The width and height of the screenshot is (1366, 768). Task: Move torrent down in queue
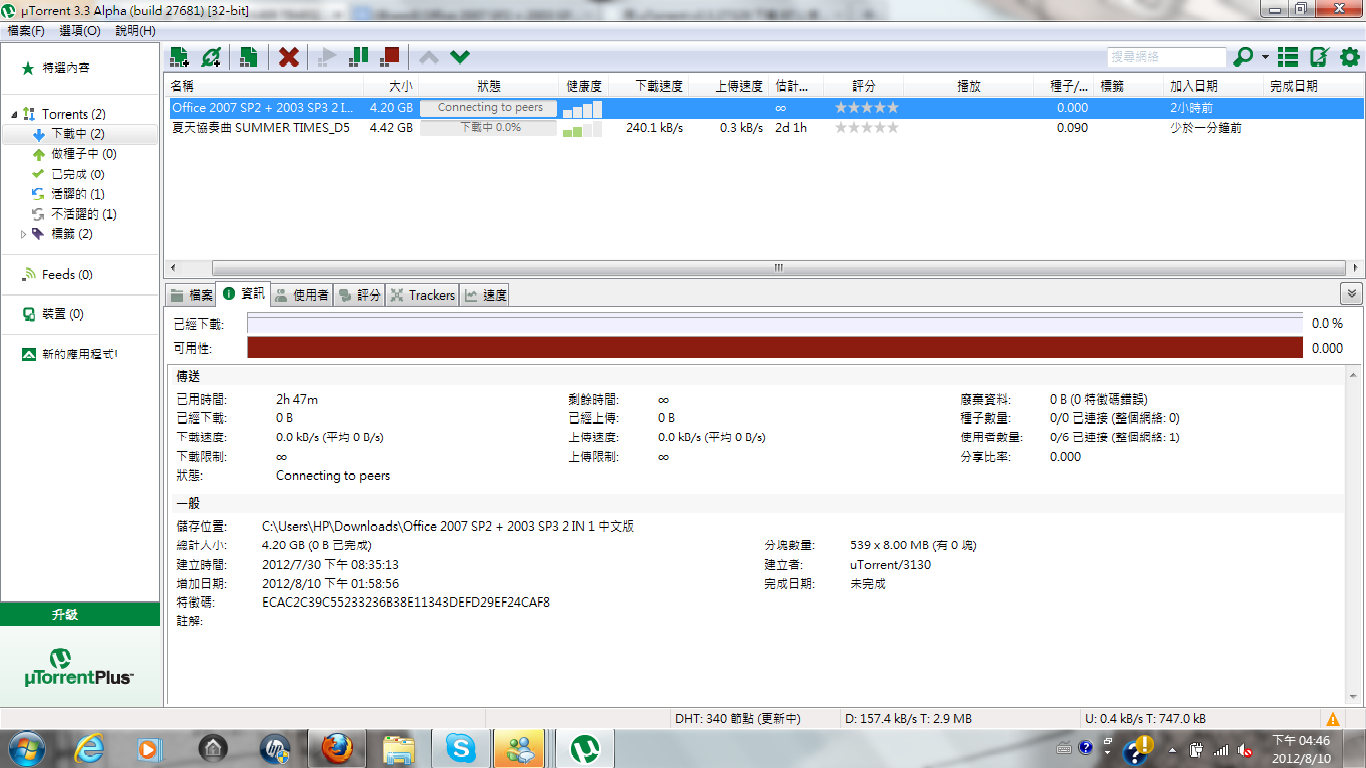460,57
